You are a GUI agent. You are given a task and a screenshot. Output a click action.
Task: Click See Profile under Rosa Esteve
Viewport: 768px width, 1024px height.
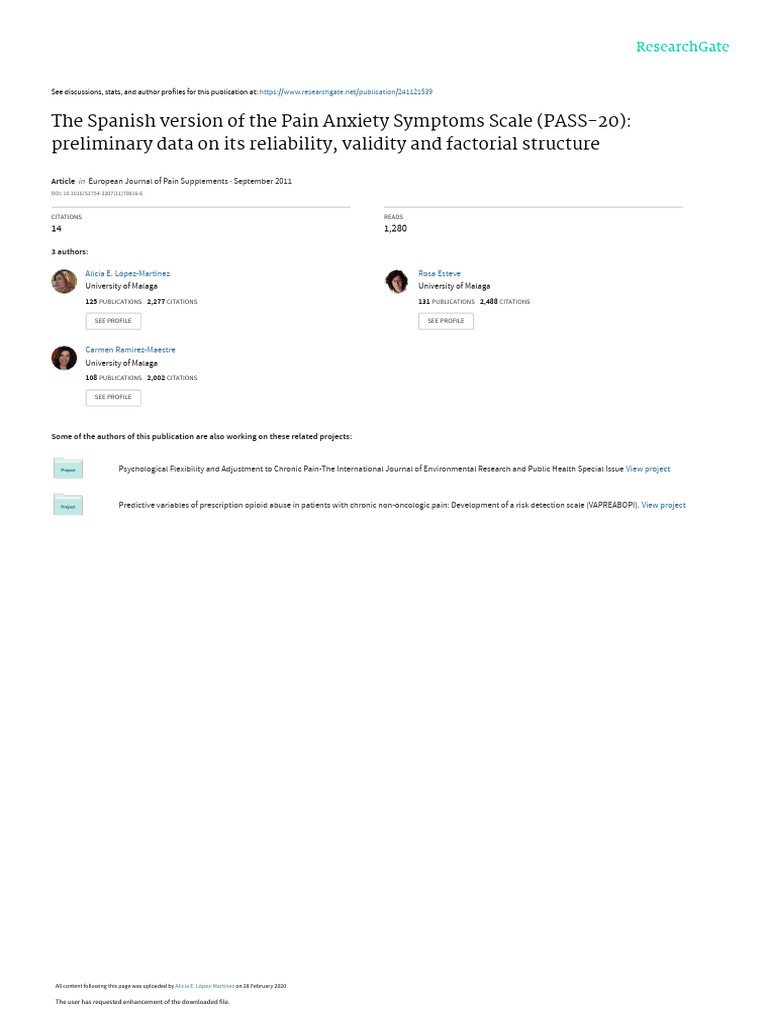pyautogui.click(x=446, y=321)
